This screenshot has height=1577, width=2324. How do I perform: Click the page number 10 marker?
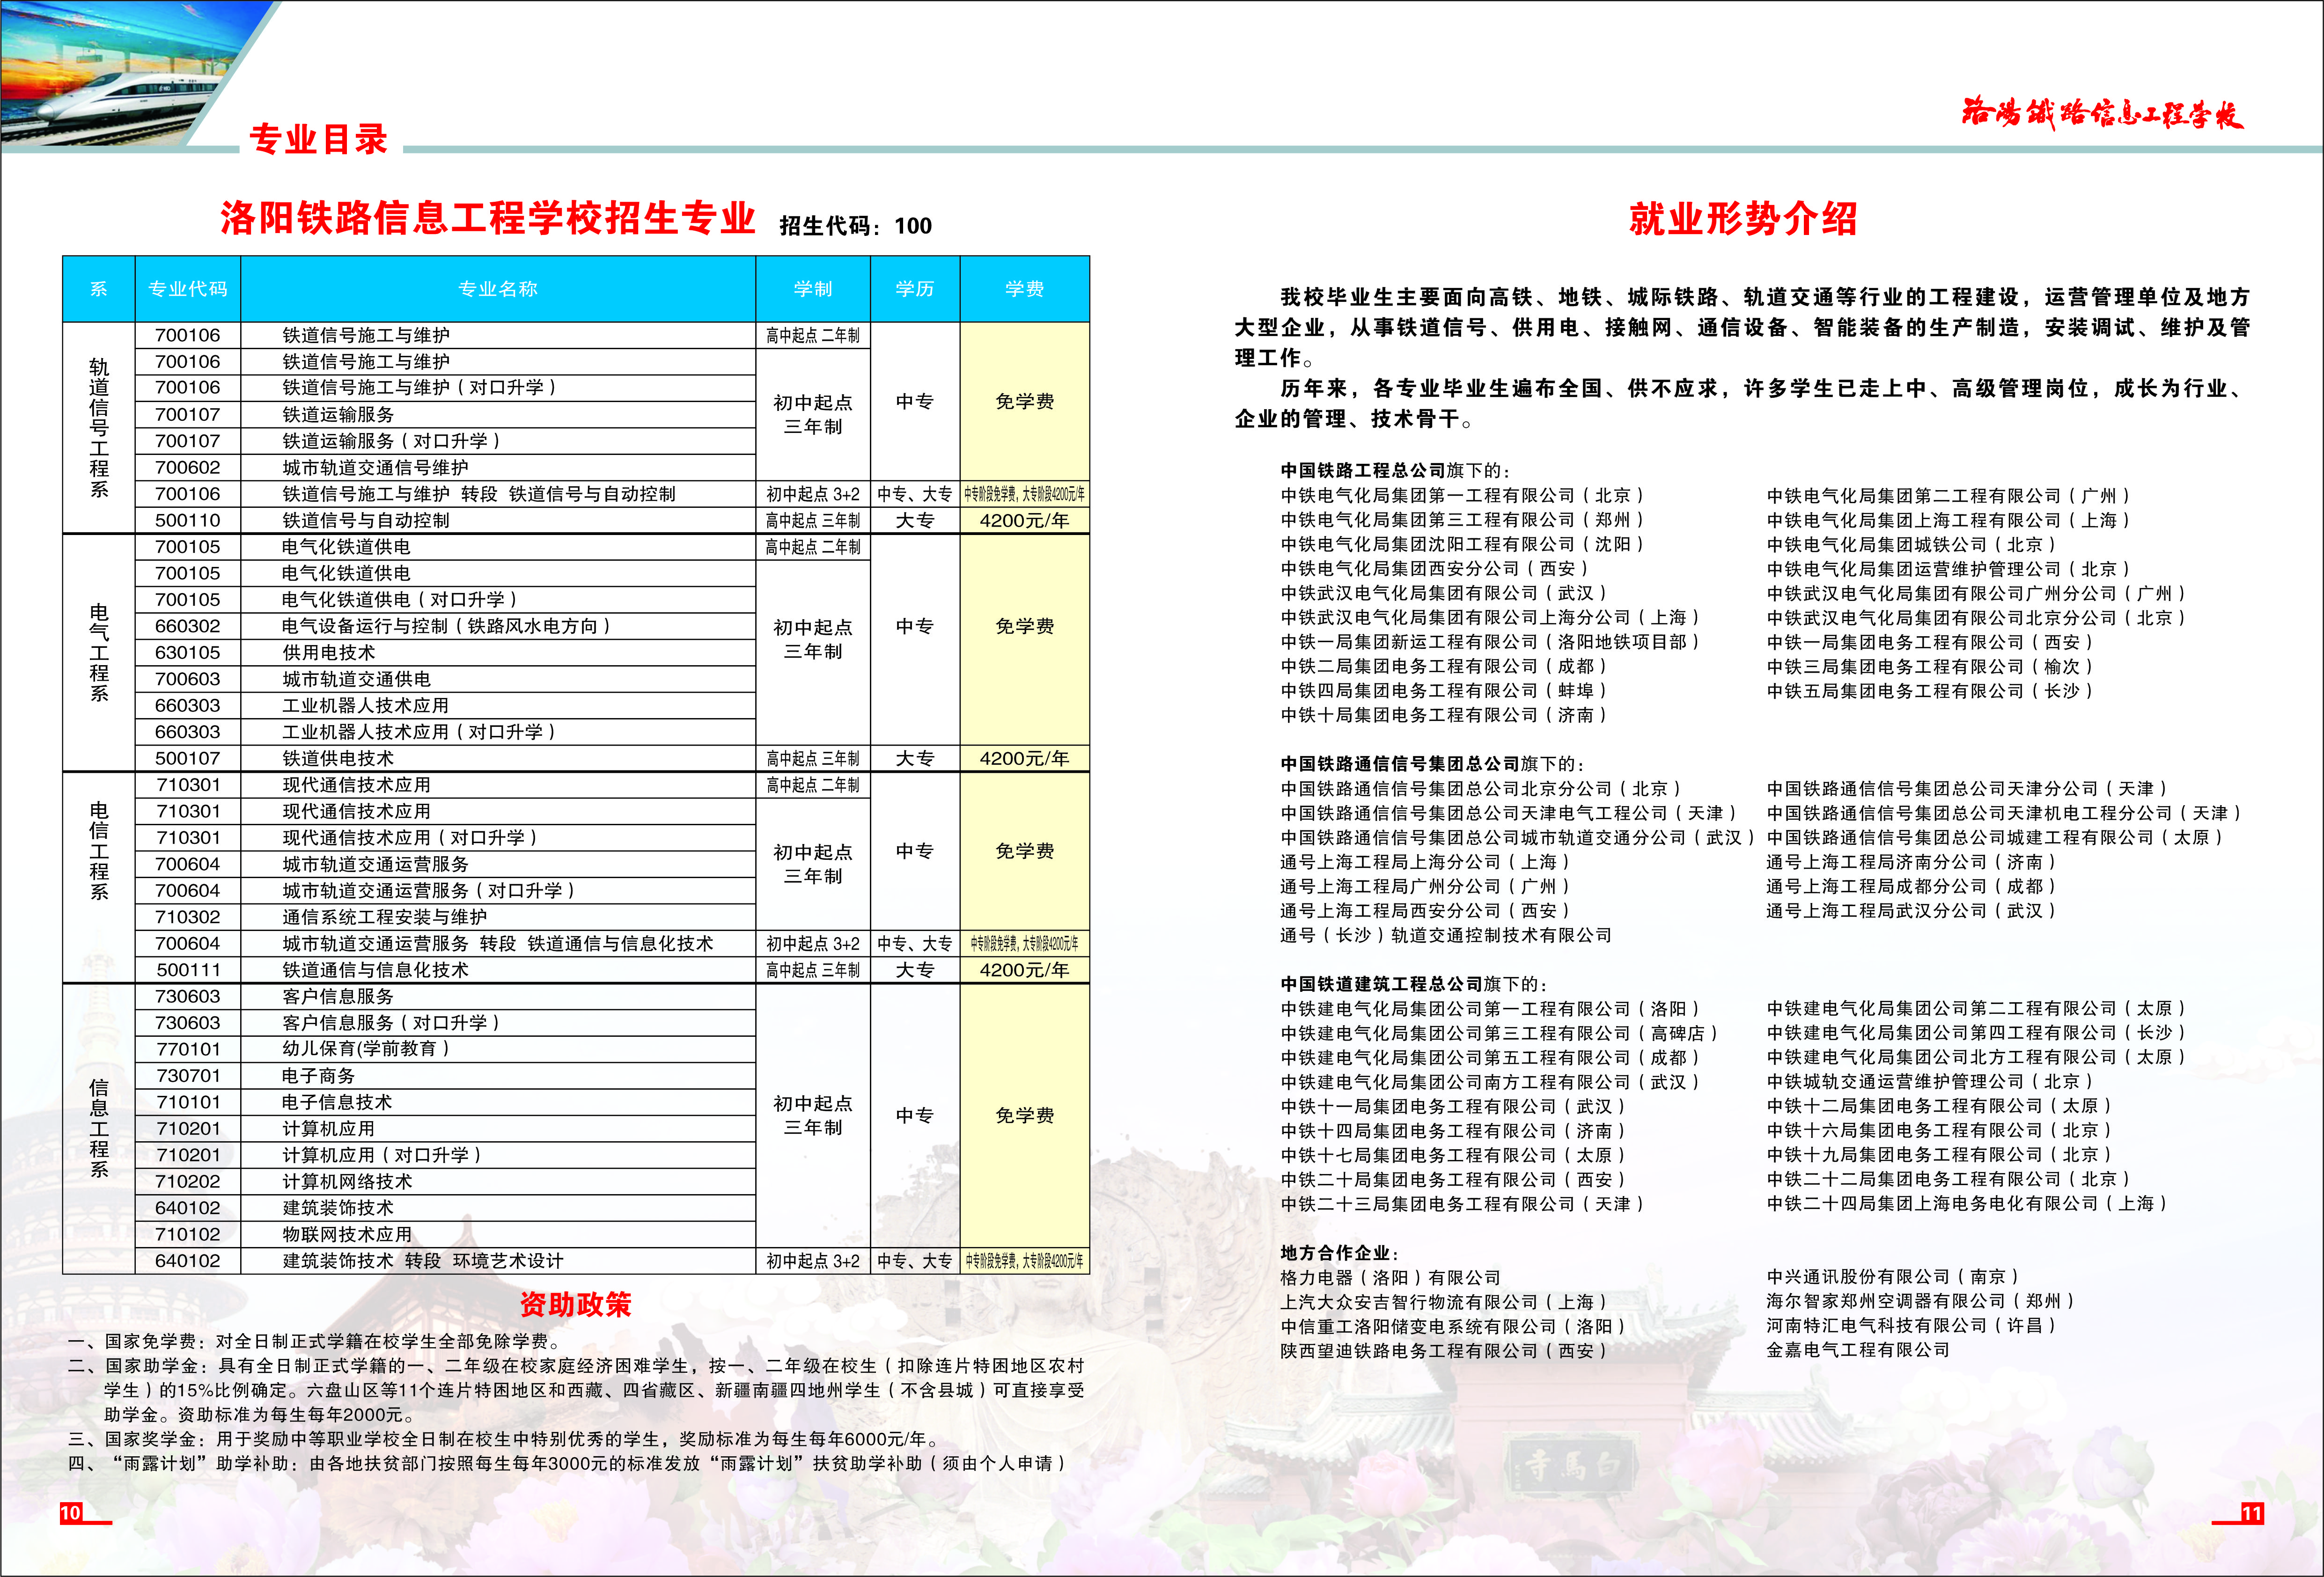71,1512
